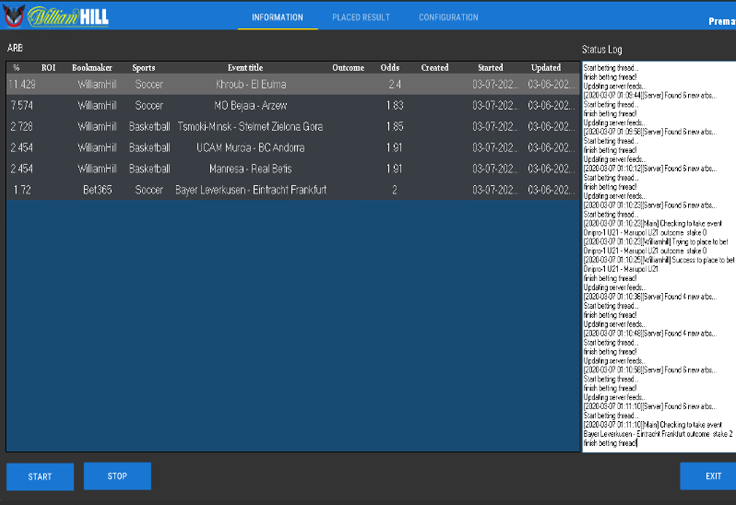Click the 7.574 percentage cell
Screen dimensions: 736x505
click(x=22, y=106)
